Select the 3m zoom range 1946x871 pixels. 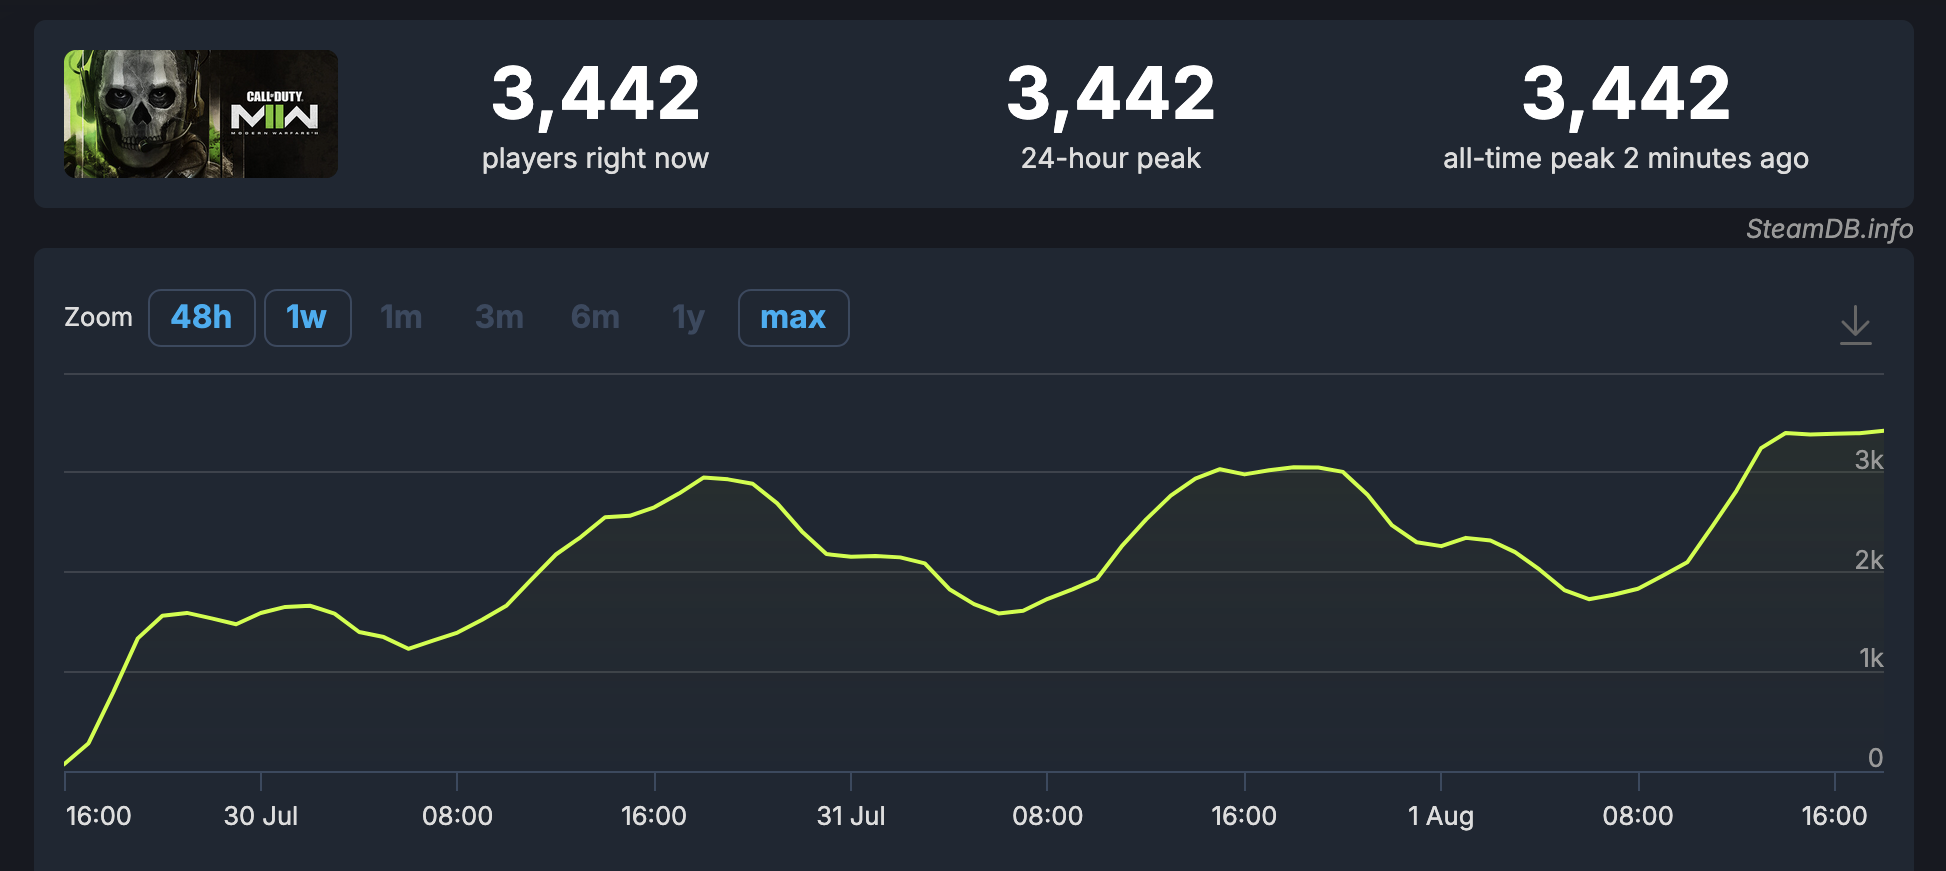point(499,318)
